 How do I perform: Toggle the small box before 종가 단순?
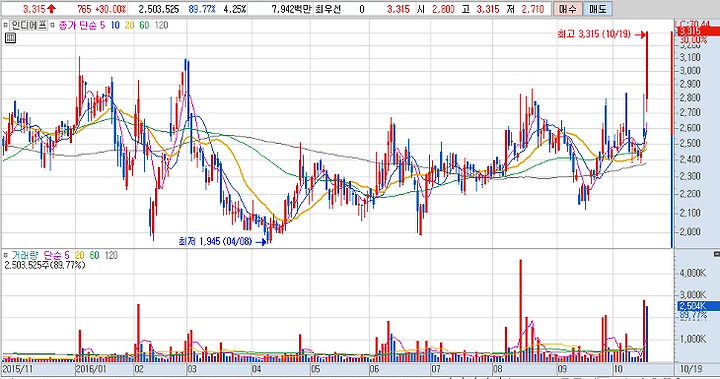click(x=52, y=25)
